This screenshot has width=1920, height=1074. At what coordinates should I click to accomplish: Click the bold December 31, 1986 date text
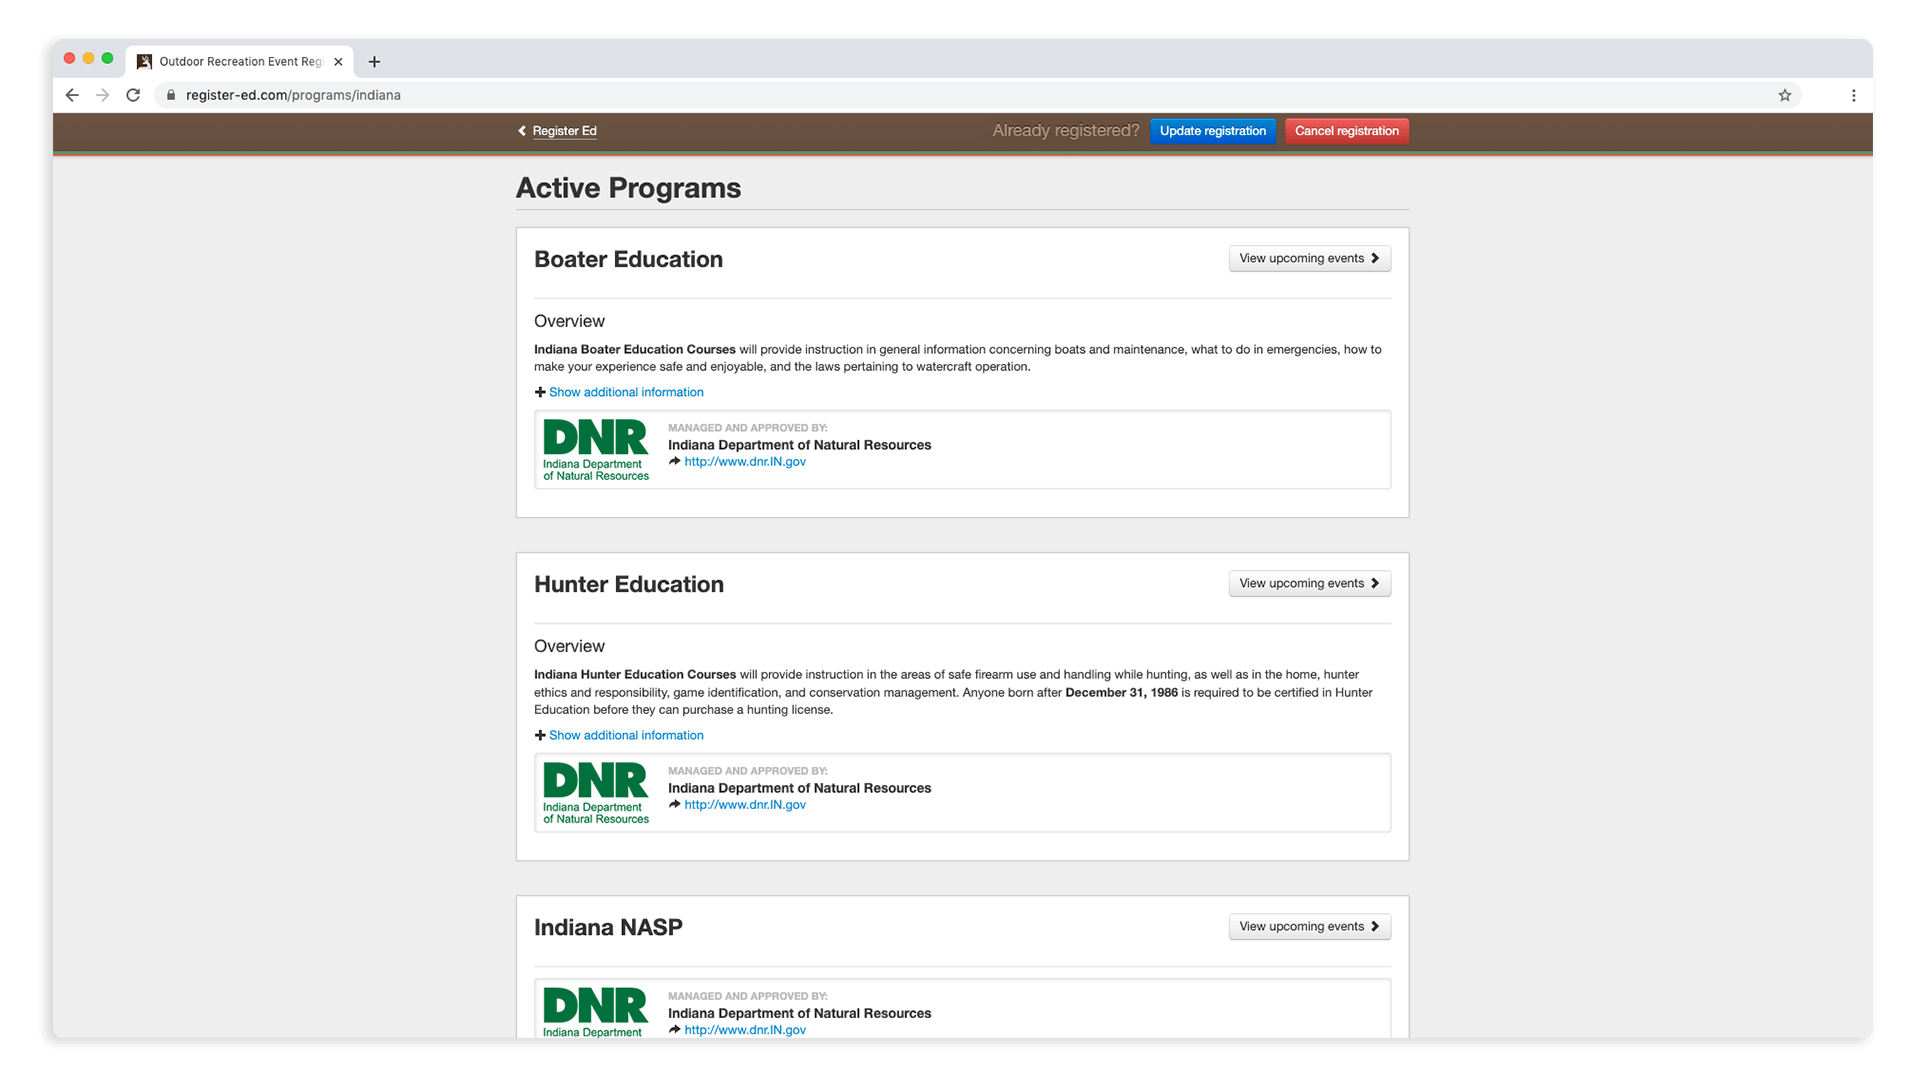click(x=1121, y=692)
